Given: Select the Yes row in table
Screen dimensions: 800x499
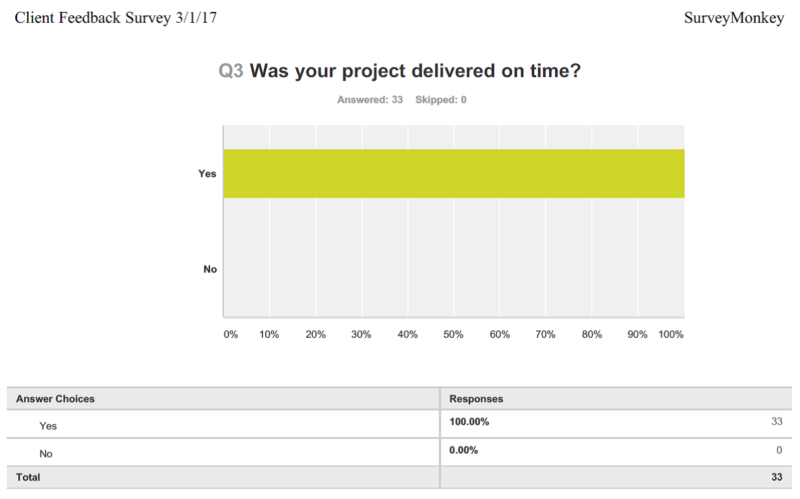Looking at the screenshot, I should click(399, 424).
